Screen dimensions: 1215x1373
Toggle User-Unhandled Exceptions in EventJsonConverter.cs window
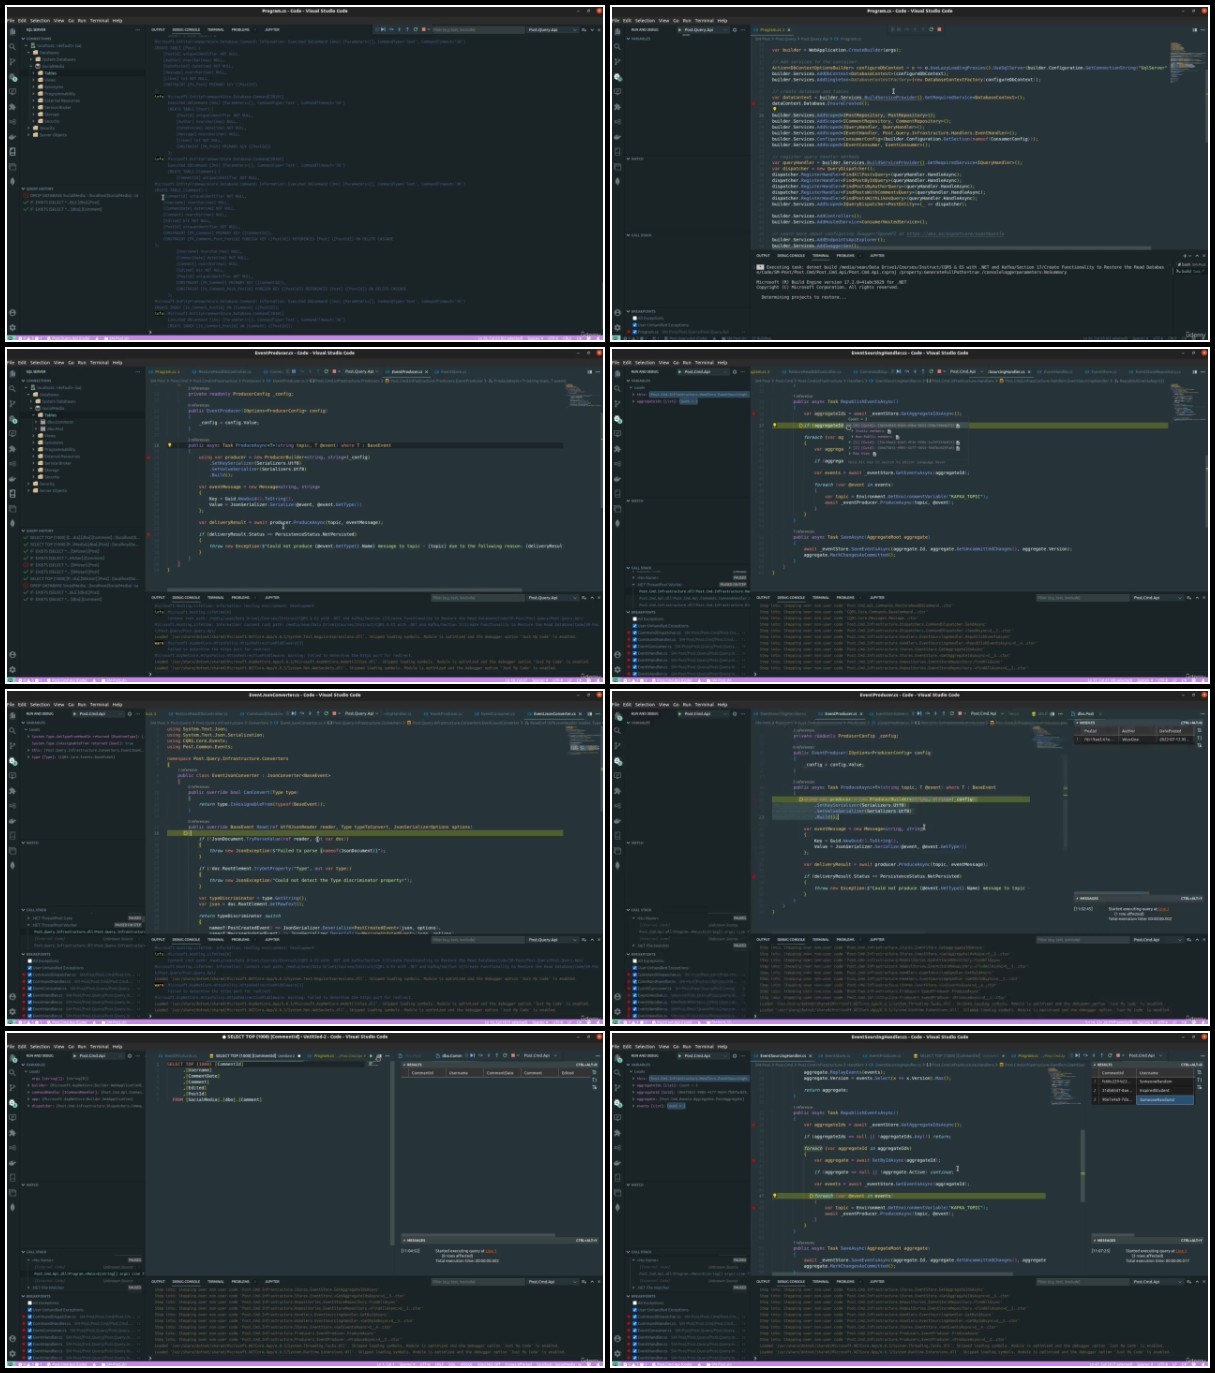[29, 968]
